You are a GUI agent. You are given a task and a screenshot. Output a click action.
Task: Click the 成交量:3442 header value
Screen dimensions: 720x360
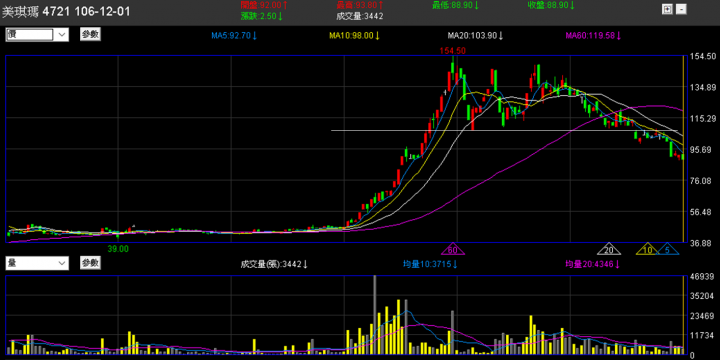pos(360,16)
